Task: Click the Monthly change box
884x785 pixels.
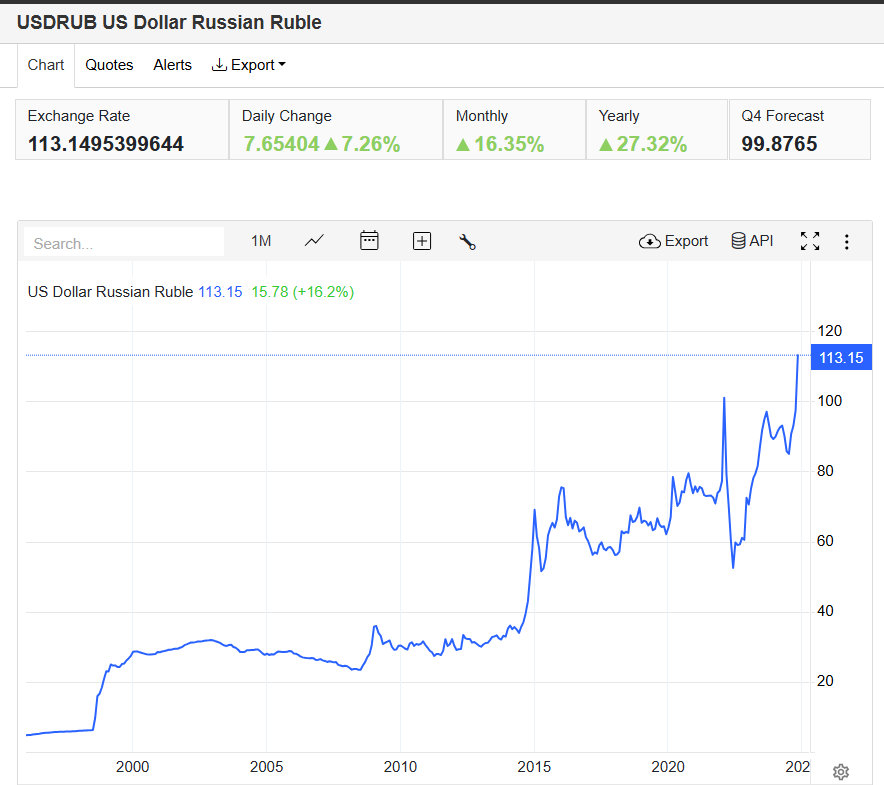Action: 514,130
